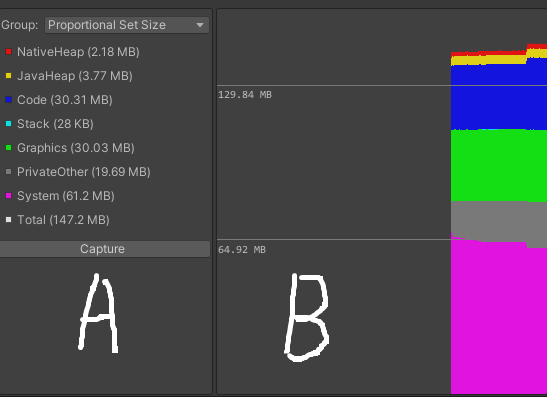
Task: Open the Proportional Set Size group dropdown
Action: [127, 25]
